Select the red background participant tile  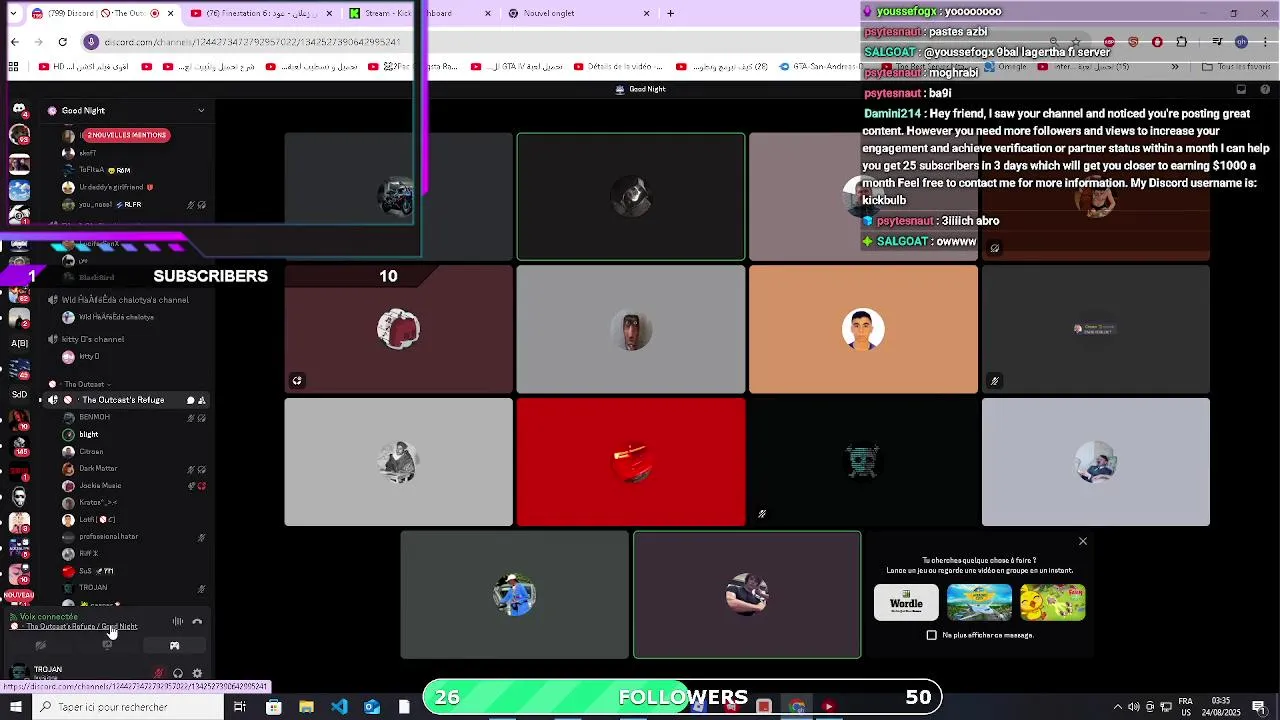click(x=630, y=462)
